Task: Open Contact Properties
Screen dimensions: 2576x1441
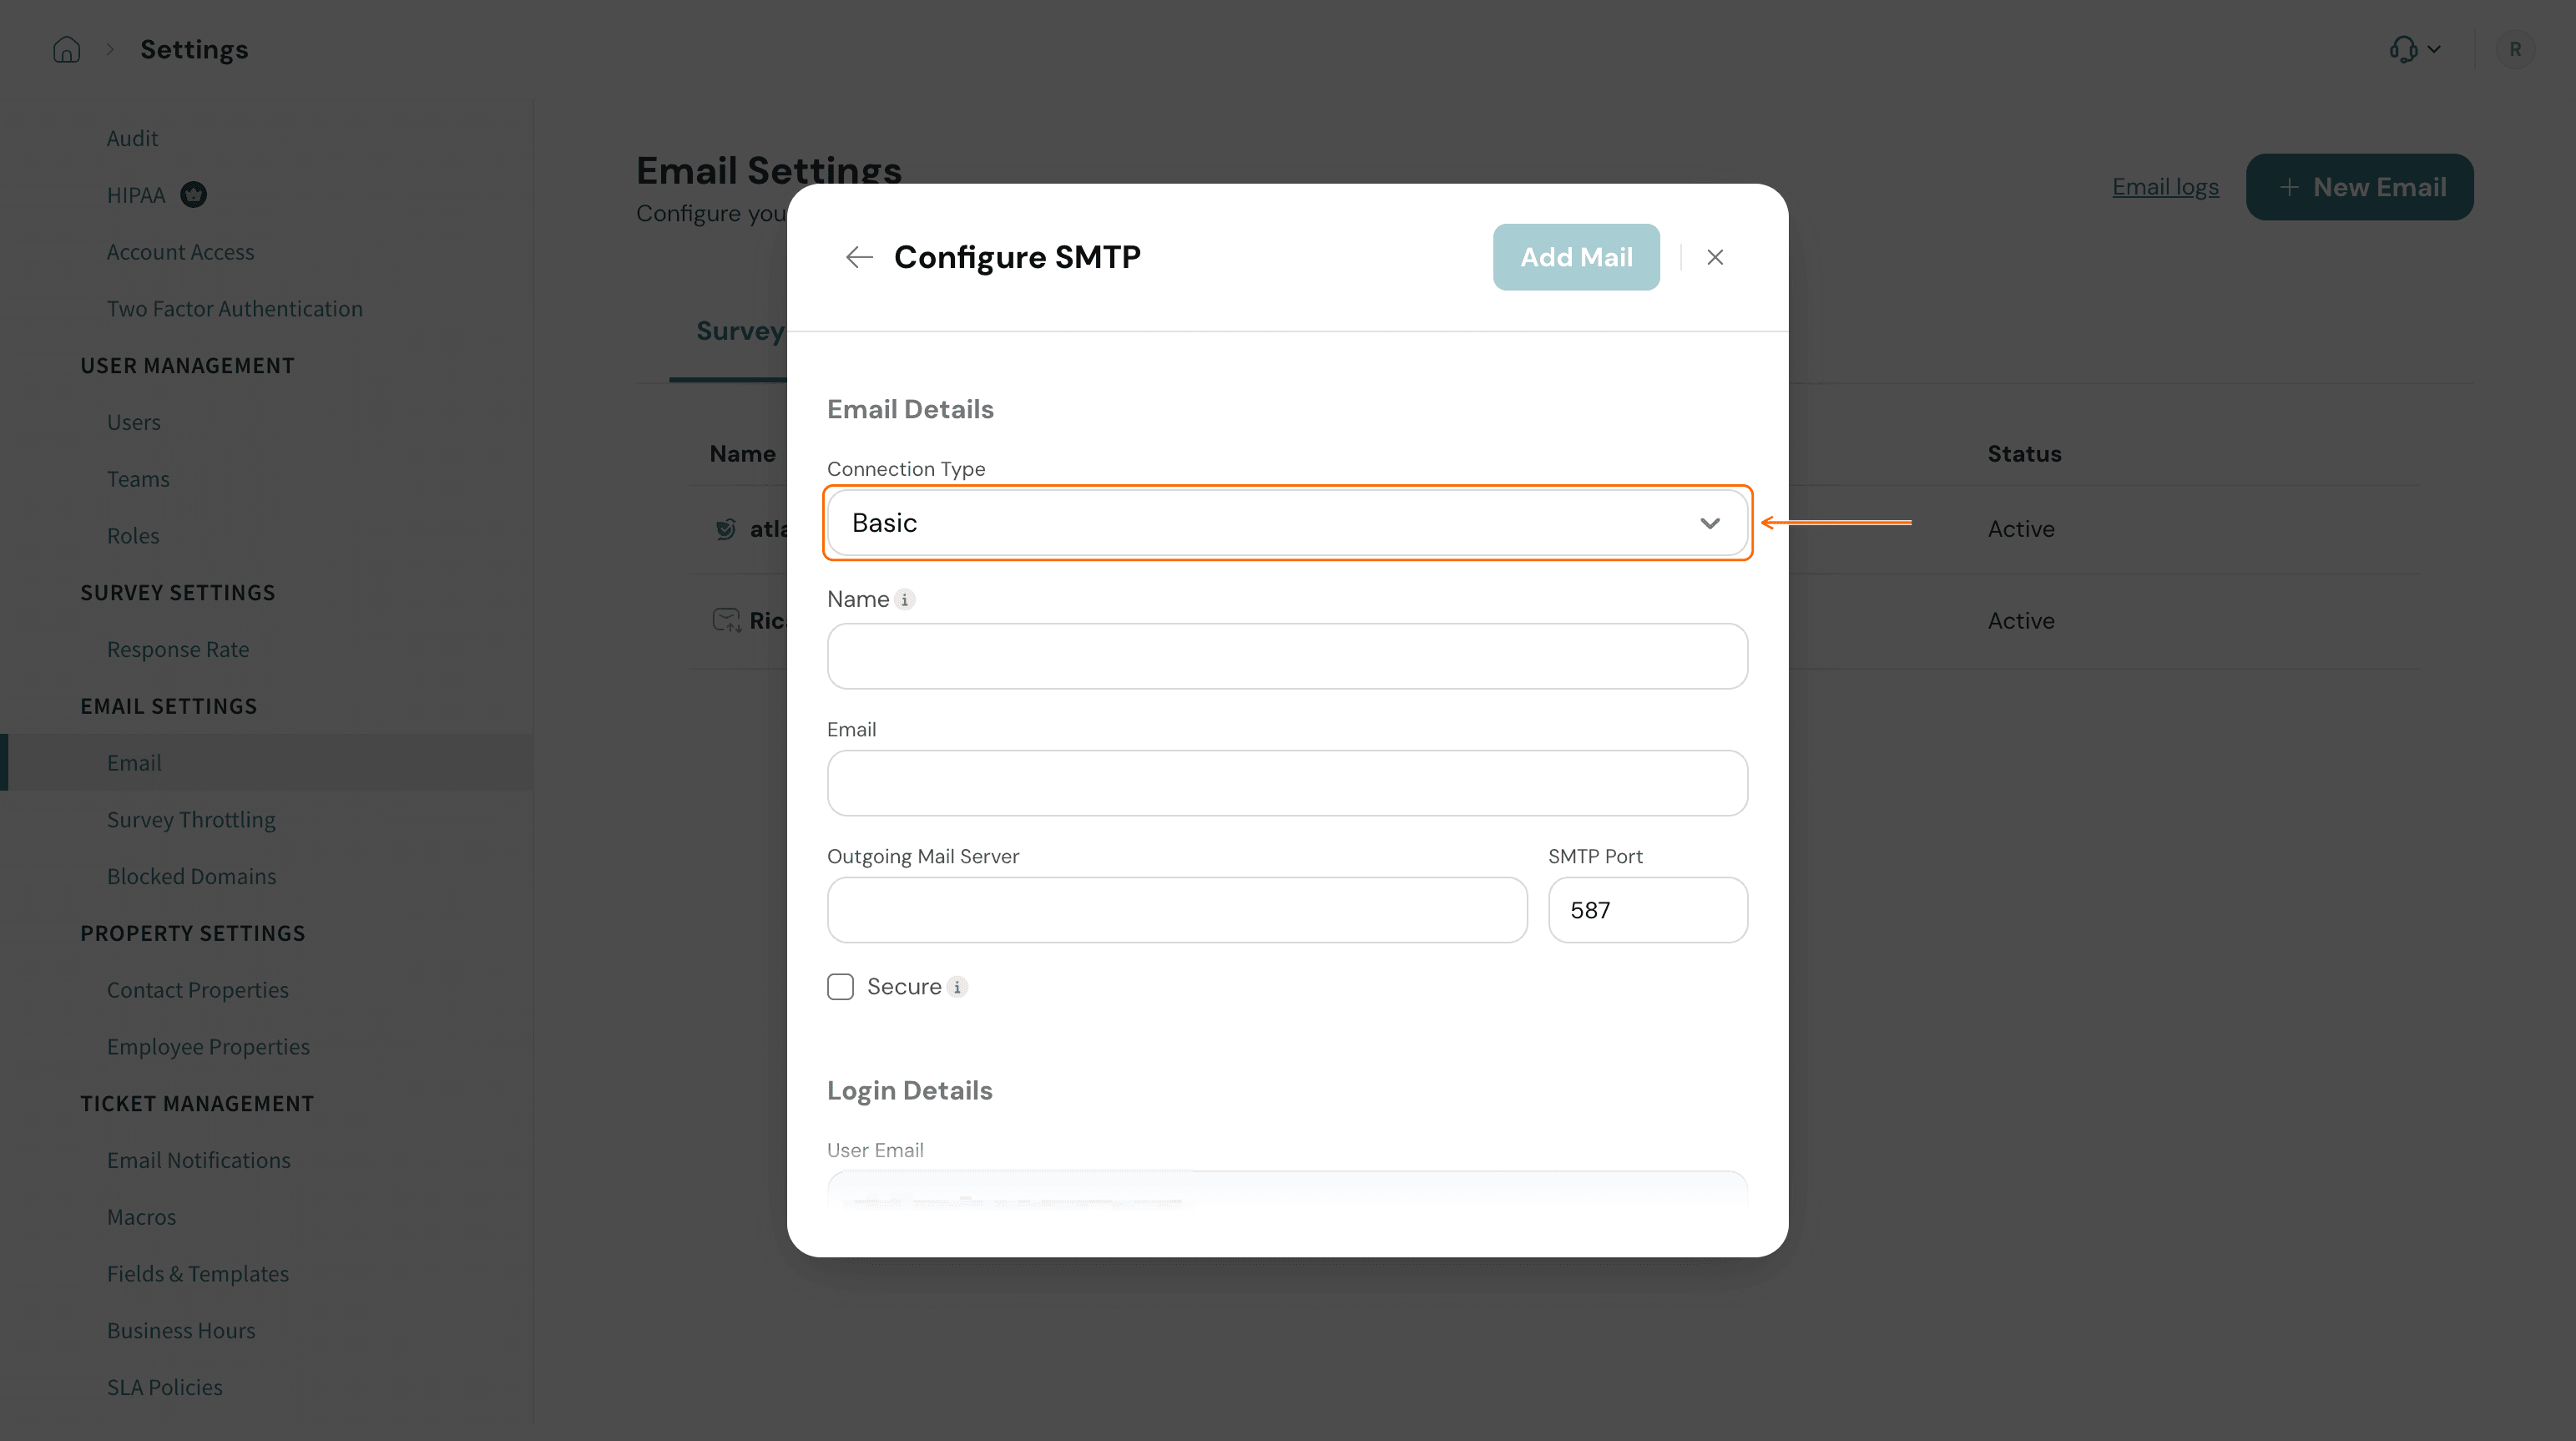Action: click(198, 990)
